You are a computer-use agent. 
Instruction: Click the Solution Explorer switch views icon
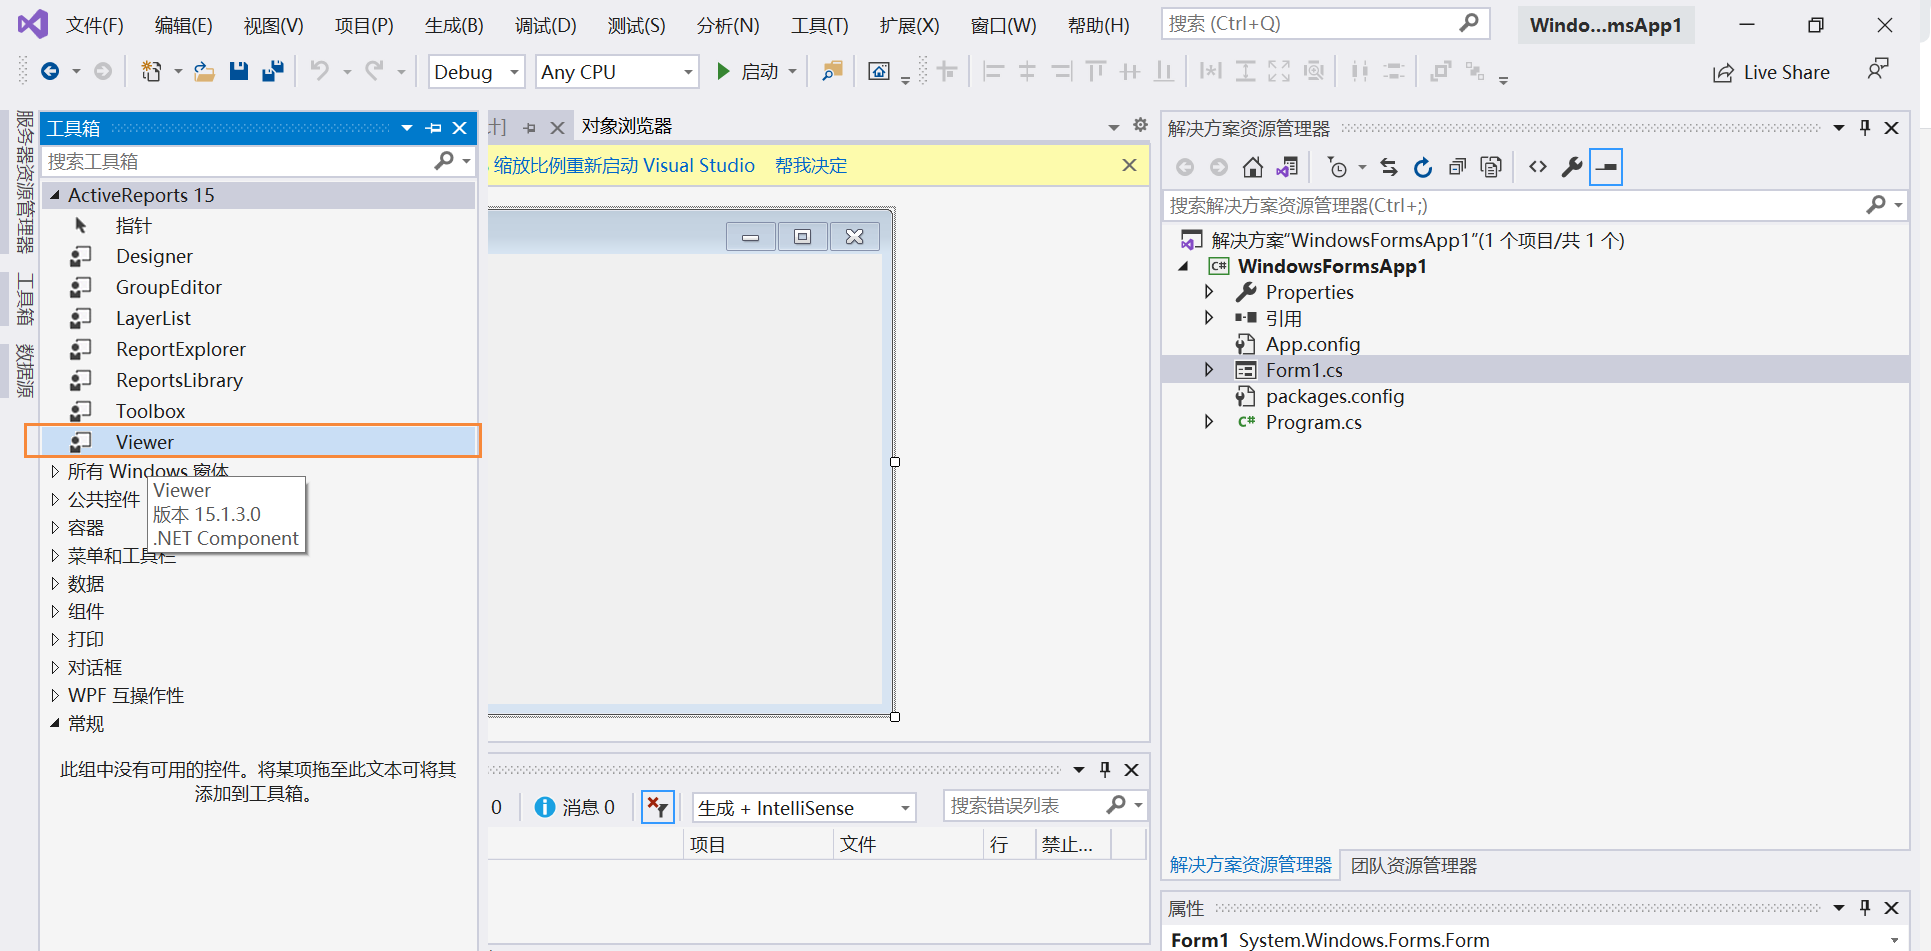coord(1287,167)
